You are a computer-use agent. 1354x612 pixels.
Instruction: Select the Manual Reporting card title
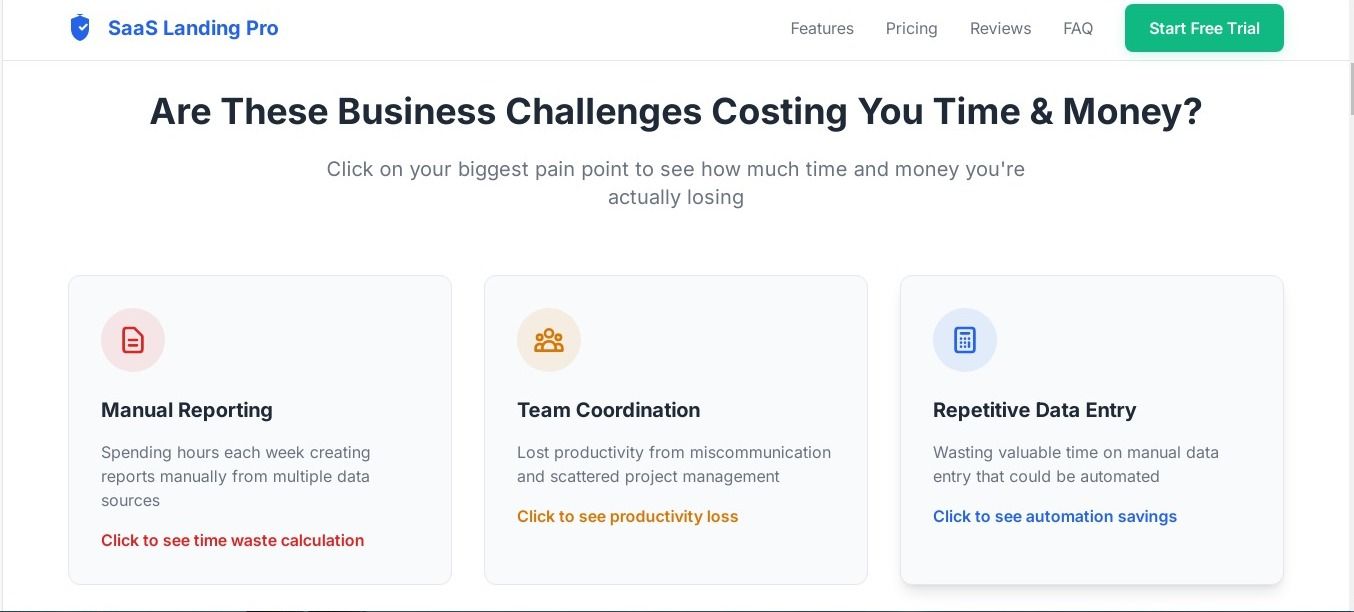187,410
